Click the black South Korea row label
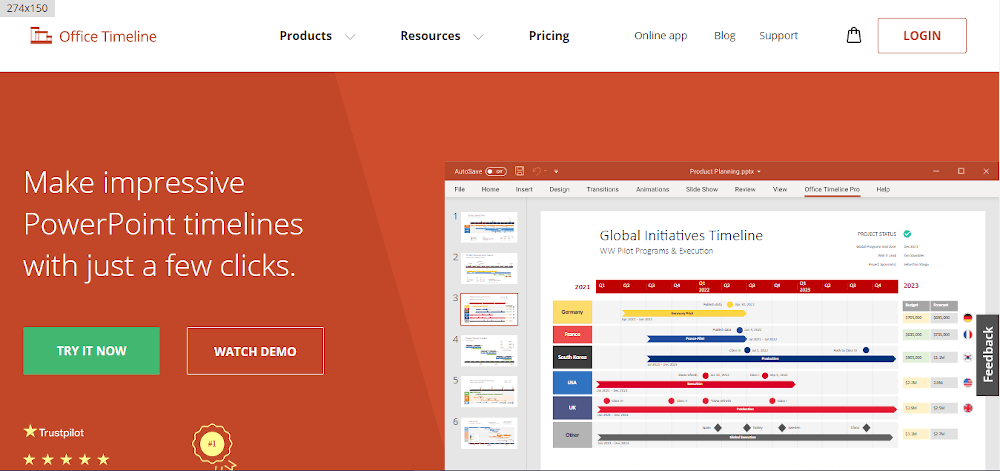The height and width of the screenshot is (471, 1000). (x=572, y=357)
